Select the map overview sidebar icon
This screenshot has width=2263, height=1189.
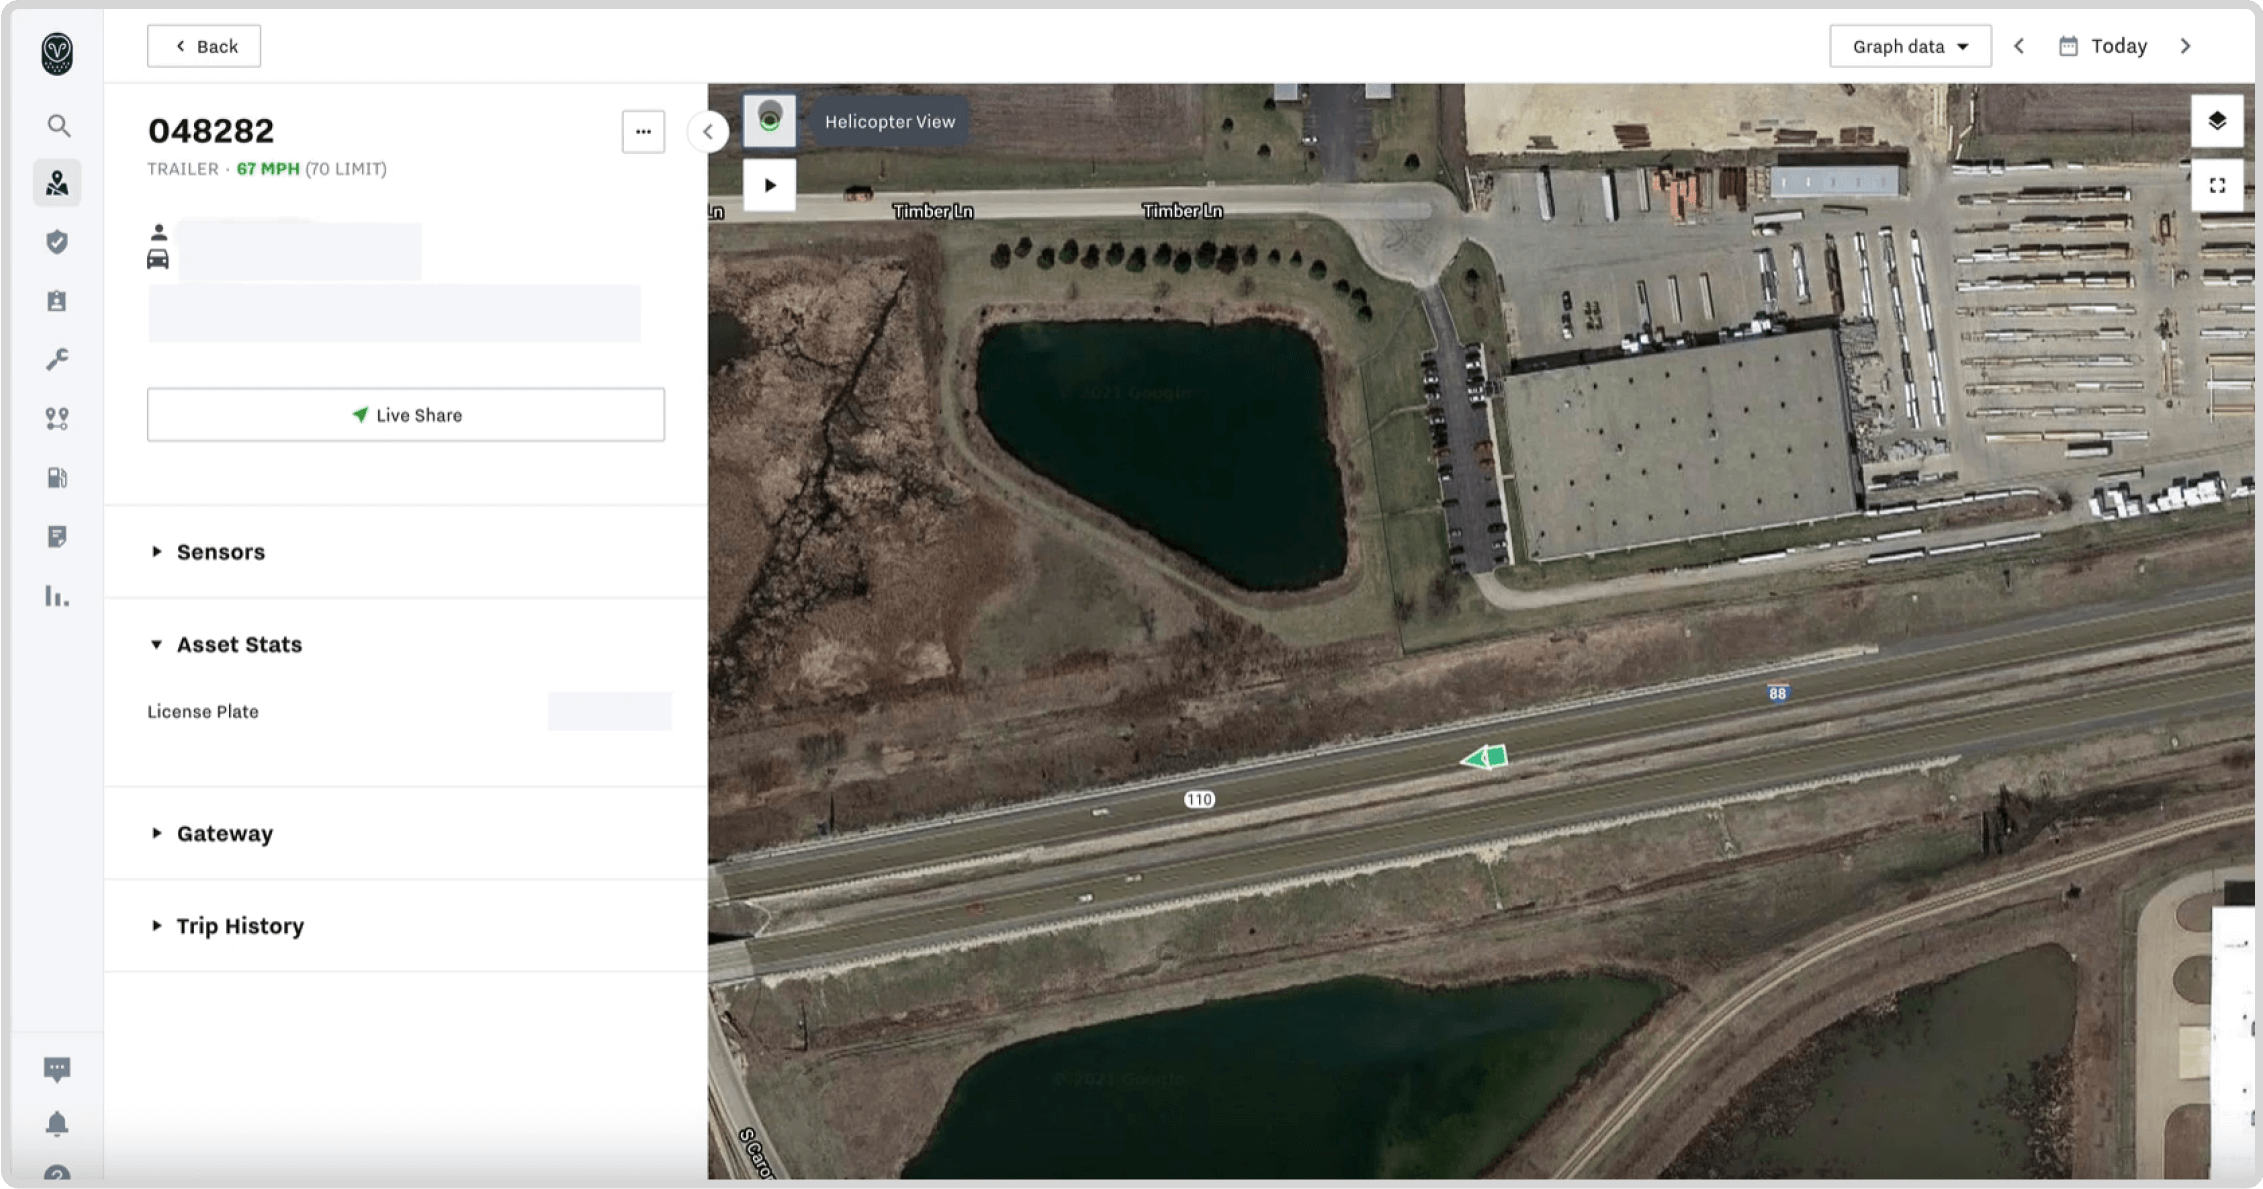tap(57, 183)
